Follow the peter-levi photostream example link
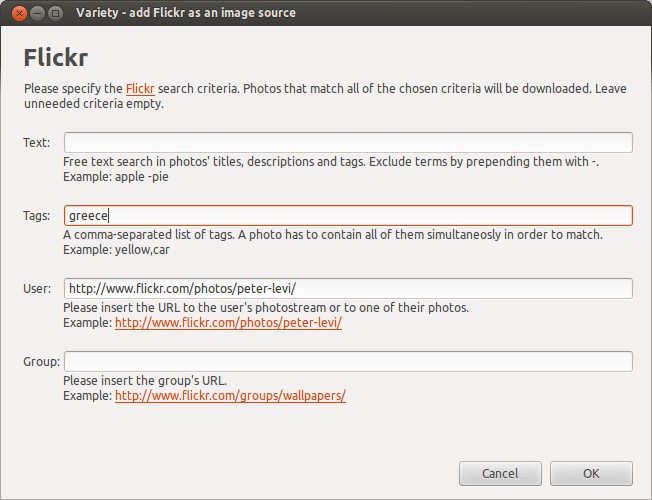 click(x=228, y=323)
